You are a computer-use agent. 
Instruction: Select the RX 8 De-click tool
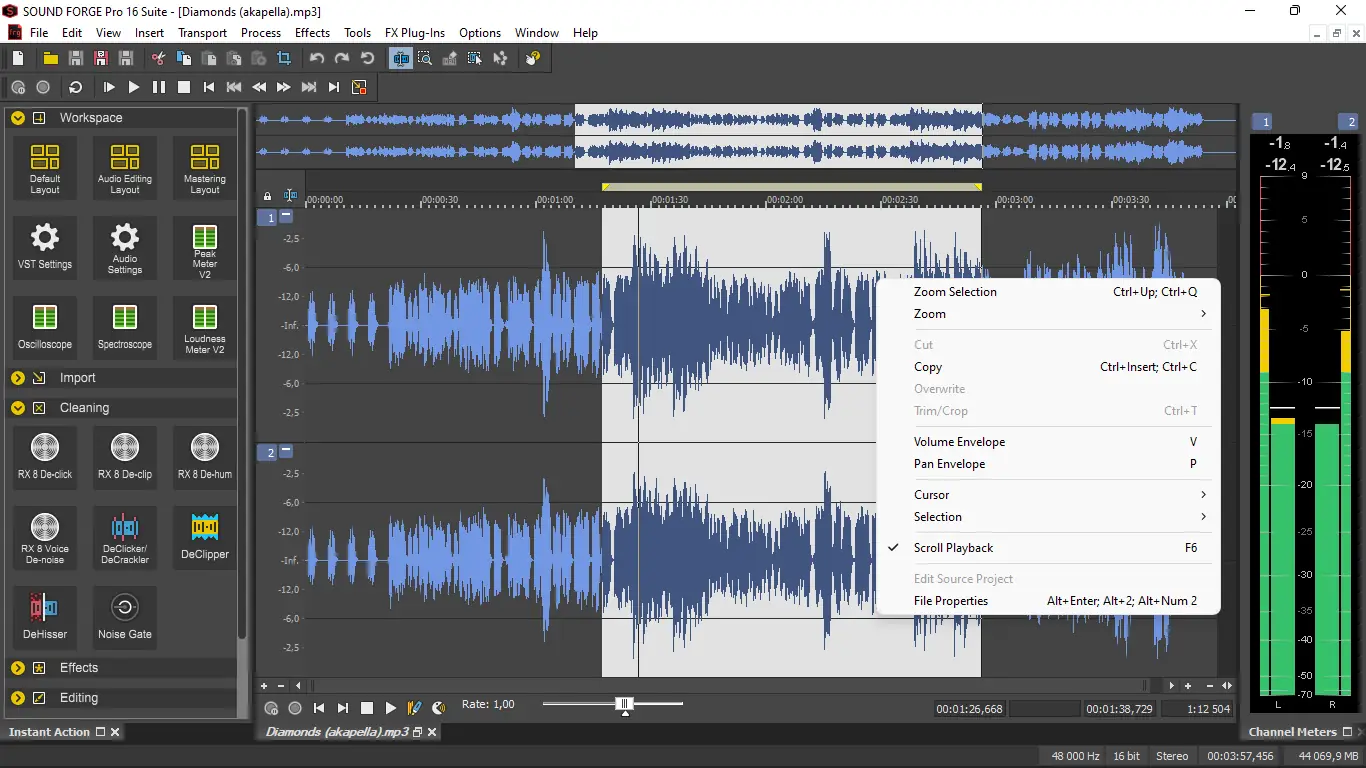click(44, 457)
